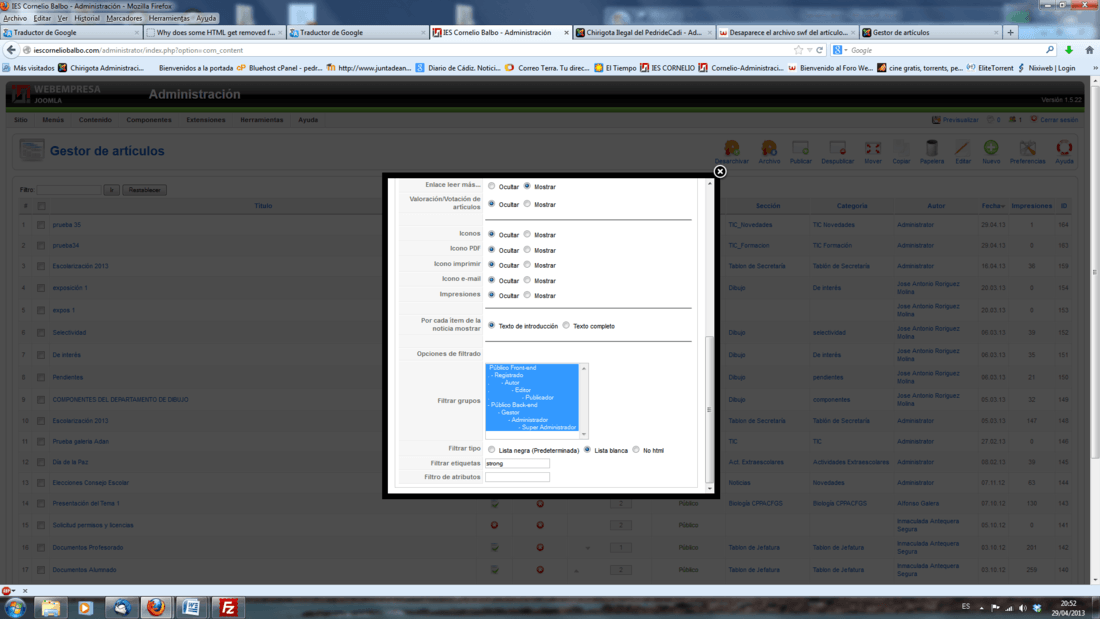Open the Preferencias toolbar icon
Viewport: 1100px width, 619px height.
1028,152
